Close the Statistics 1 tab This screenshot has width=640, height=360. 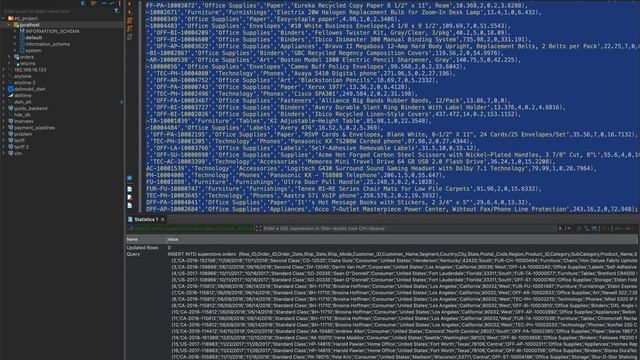tap(162, 220)
